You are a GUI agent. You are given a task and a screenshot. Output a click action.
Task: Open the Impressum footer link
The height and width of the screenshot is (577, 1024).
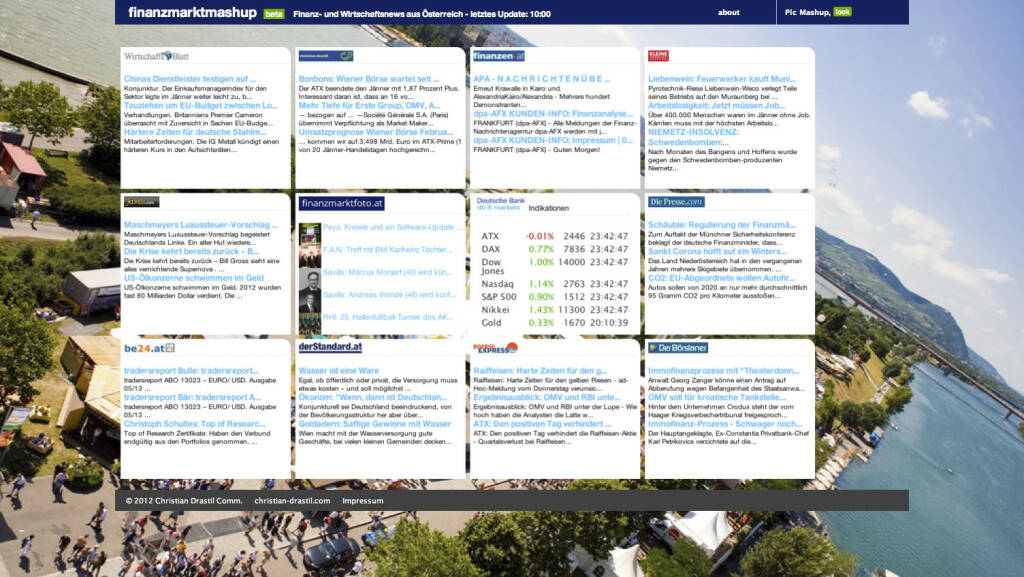click(x=362, y=500)
